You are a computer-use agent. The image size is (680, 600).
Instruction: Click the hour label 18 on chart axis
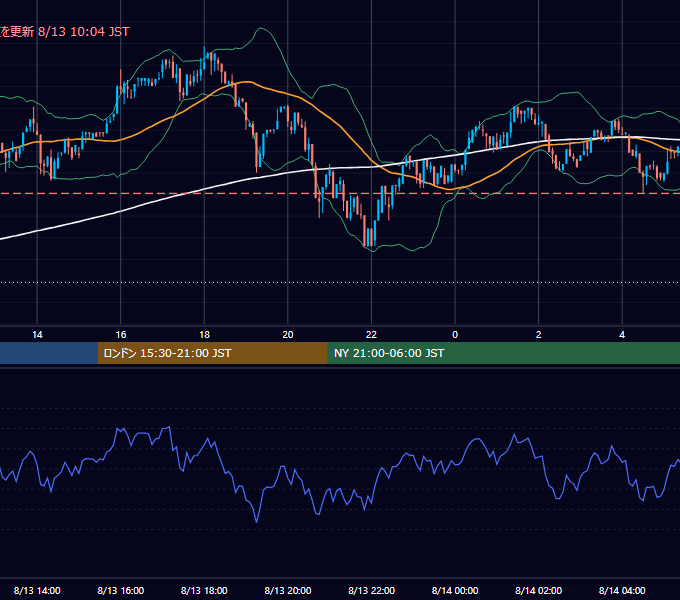[204, 335]
